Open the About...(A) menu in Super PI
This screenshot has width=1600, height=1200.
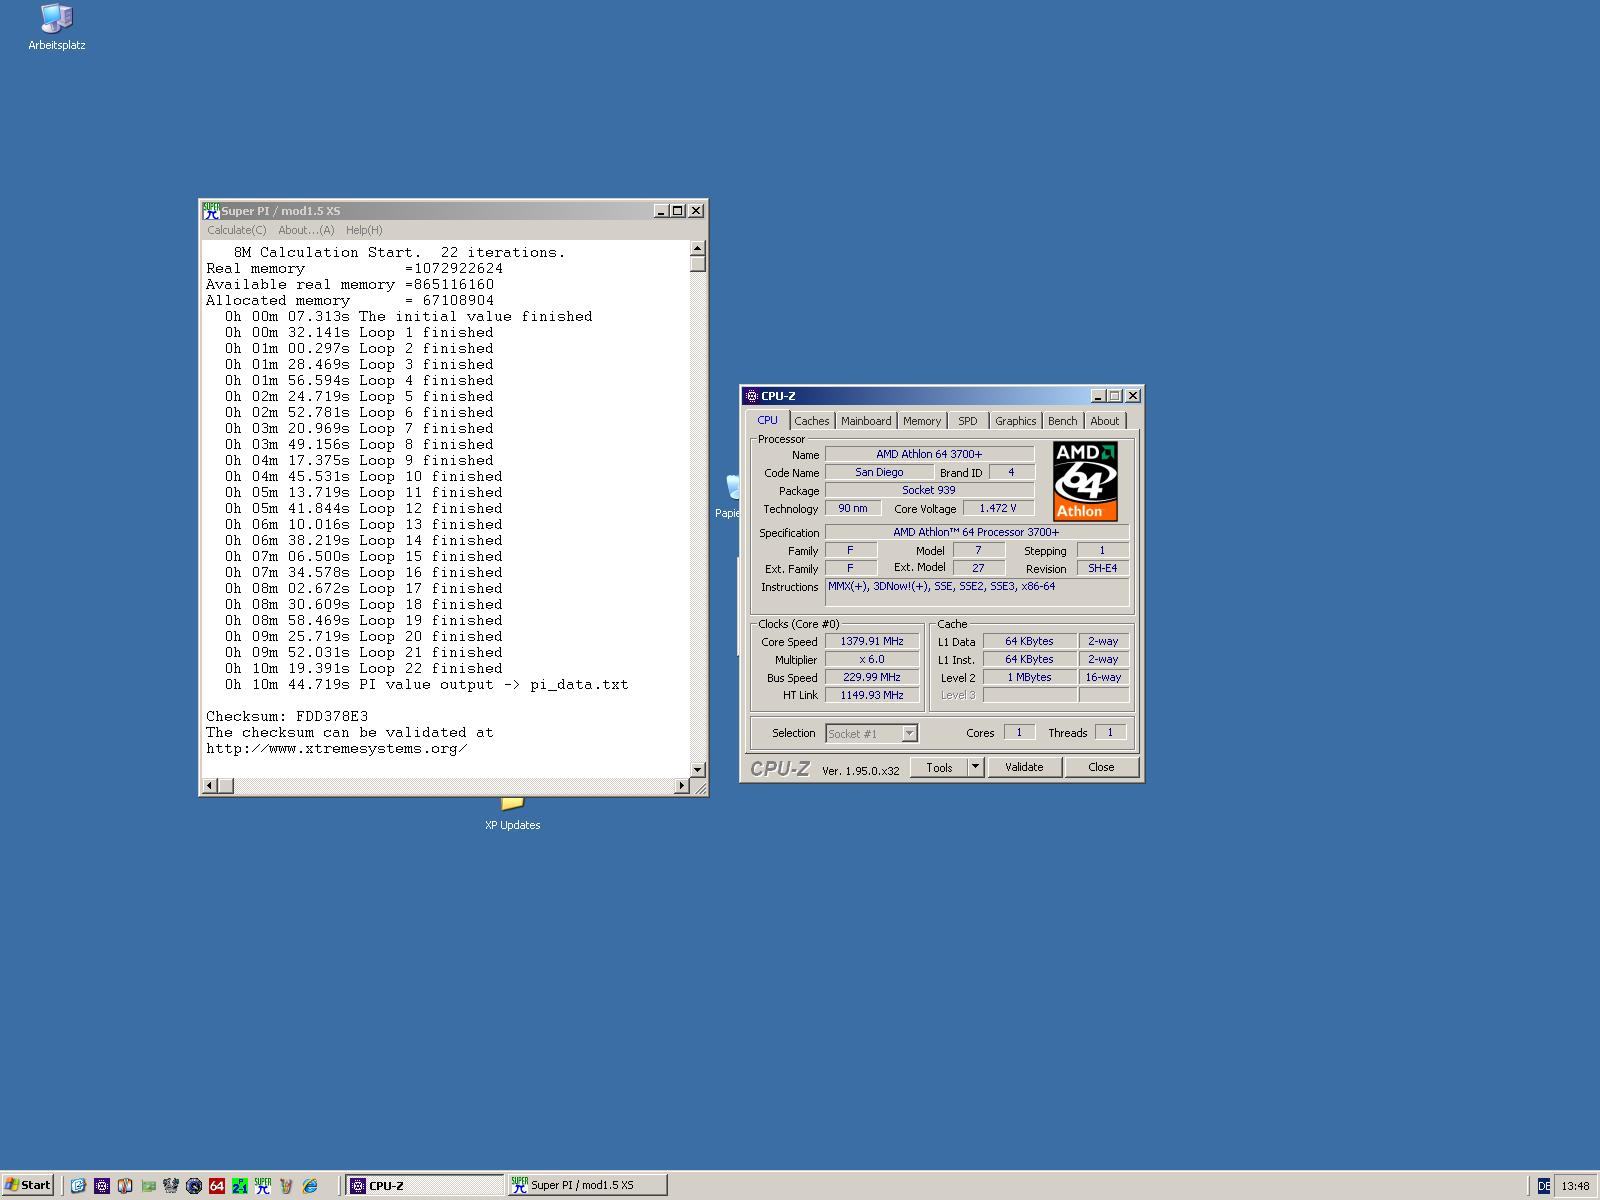tap(306, 230)
